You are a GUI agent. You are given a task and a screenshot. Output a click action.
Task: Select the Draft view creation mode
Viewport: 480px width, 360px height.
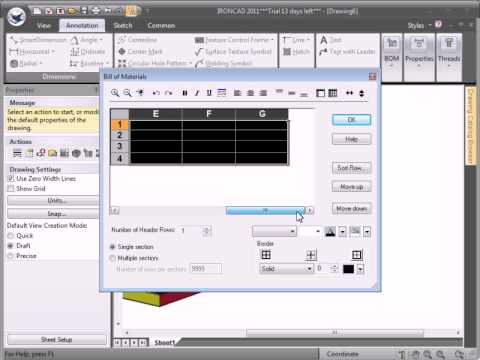[11, 246]
